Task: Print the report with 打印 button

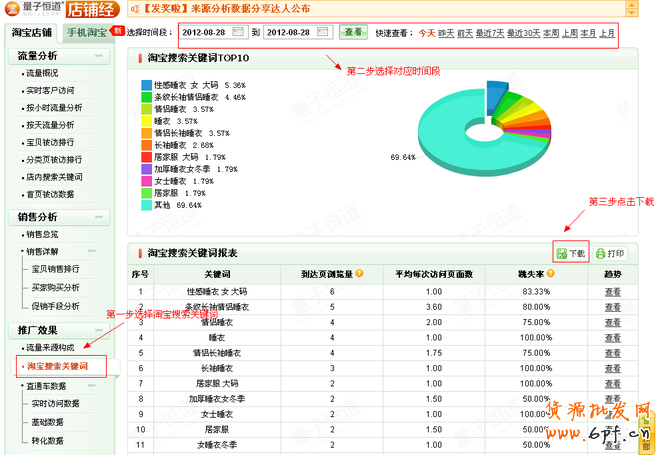Action: tap(610, 253)
